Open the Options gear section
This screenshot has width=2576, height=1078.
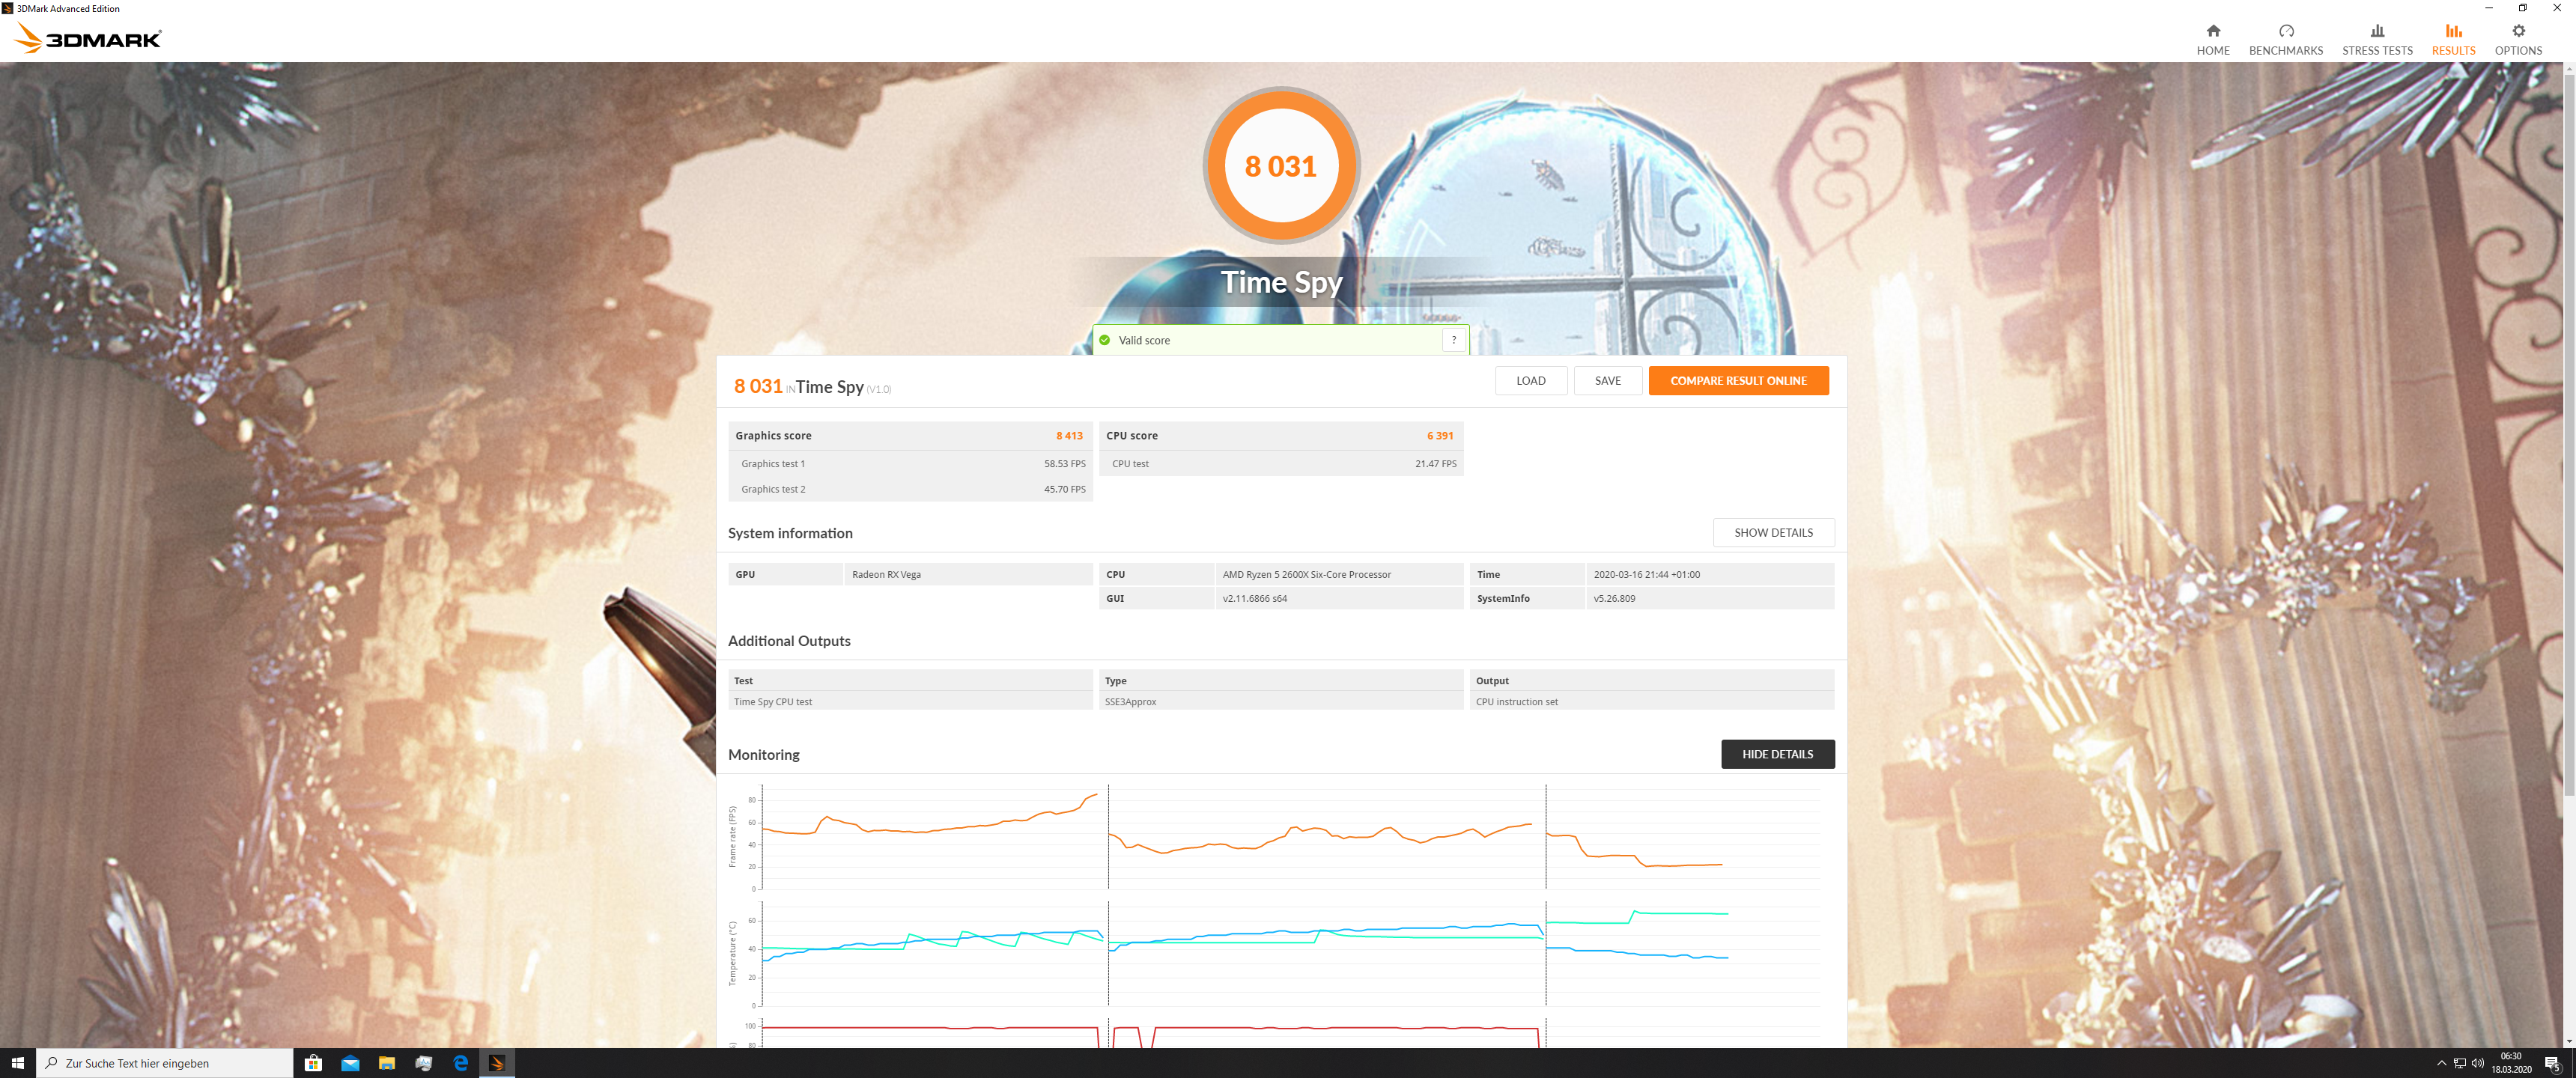(2517, 39)
